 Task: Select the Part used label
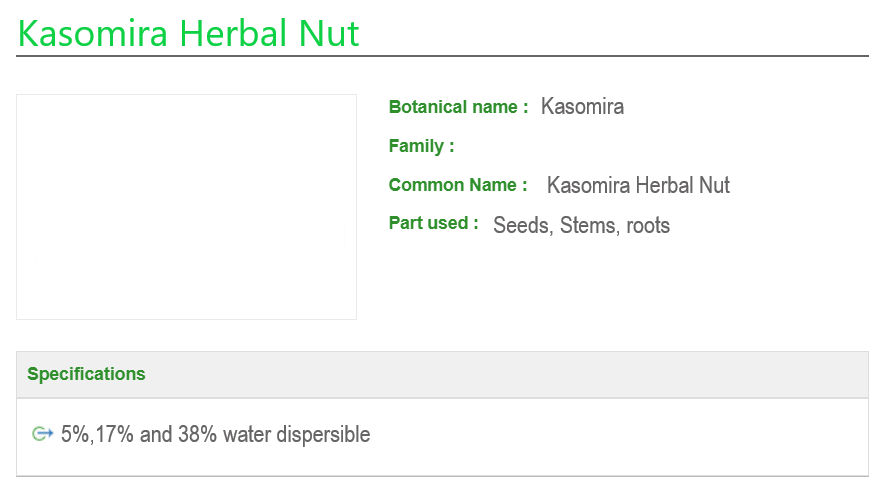[x=433, y=223]
